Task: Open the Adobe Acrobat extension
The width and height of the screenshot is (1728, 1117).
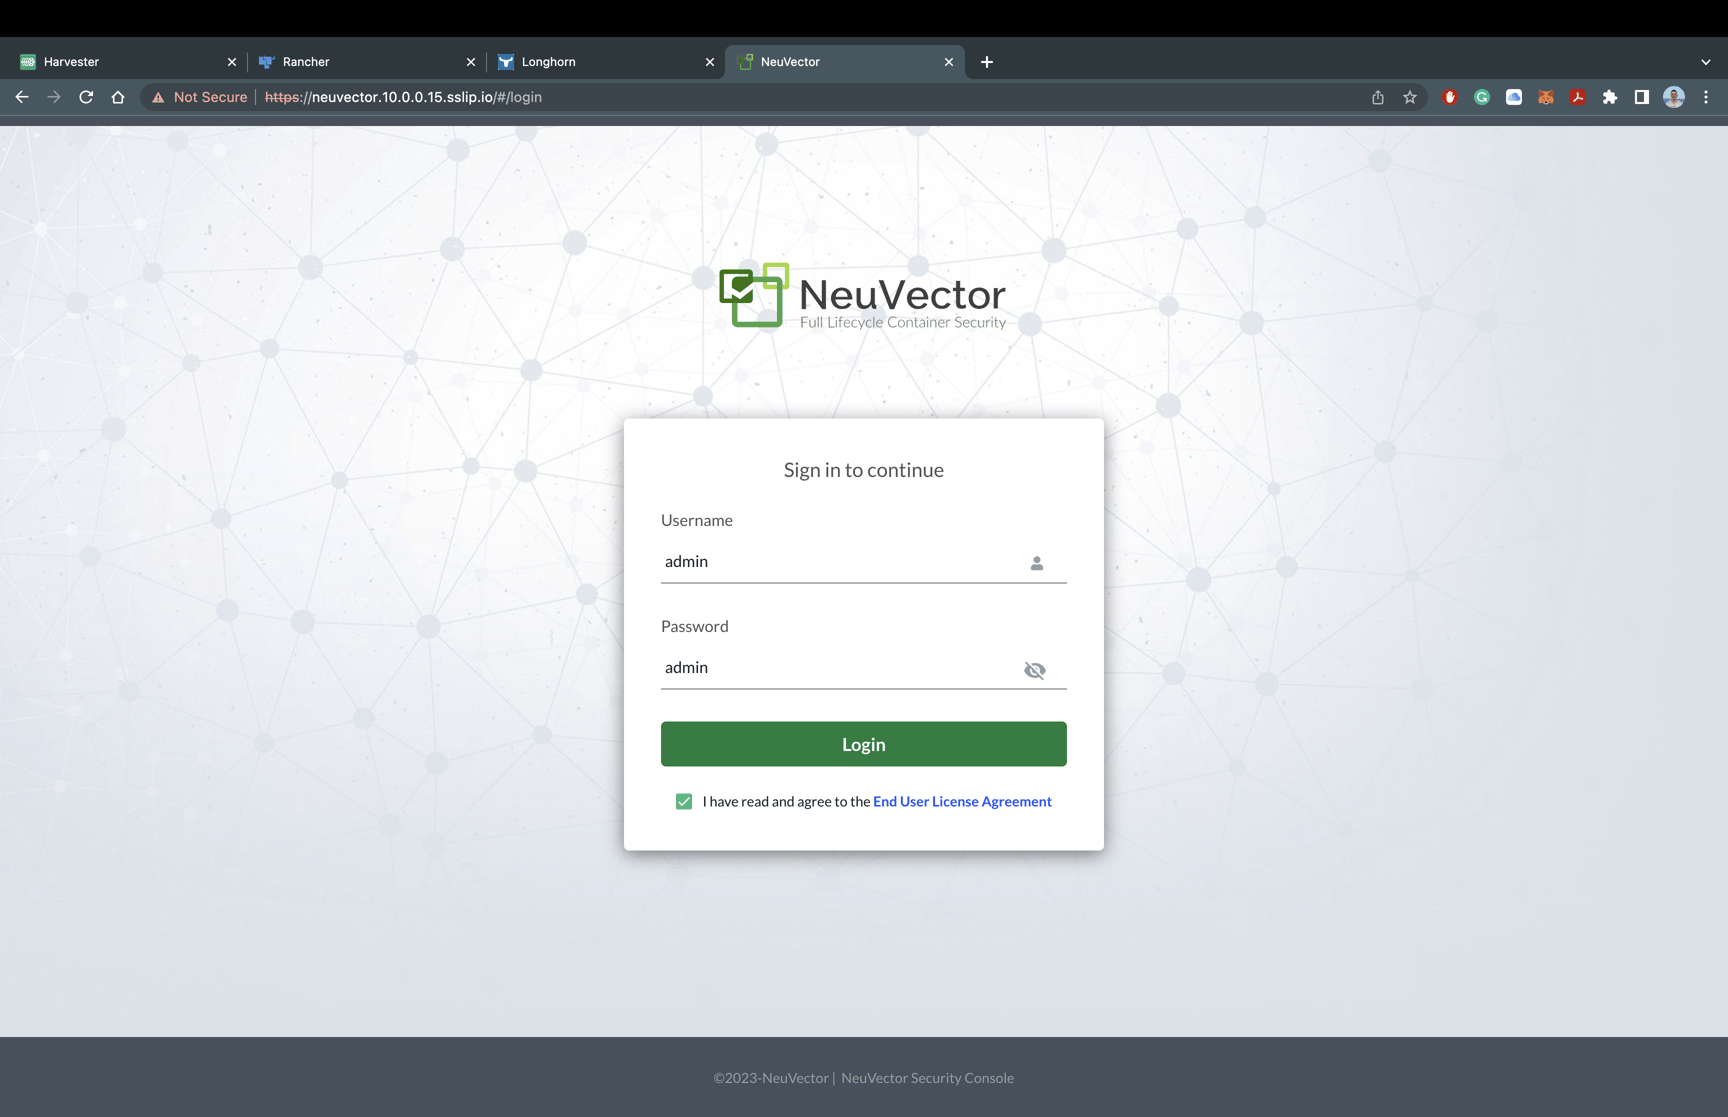Action: coord(1577,97)
